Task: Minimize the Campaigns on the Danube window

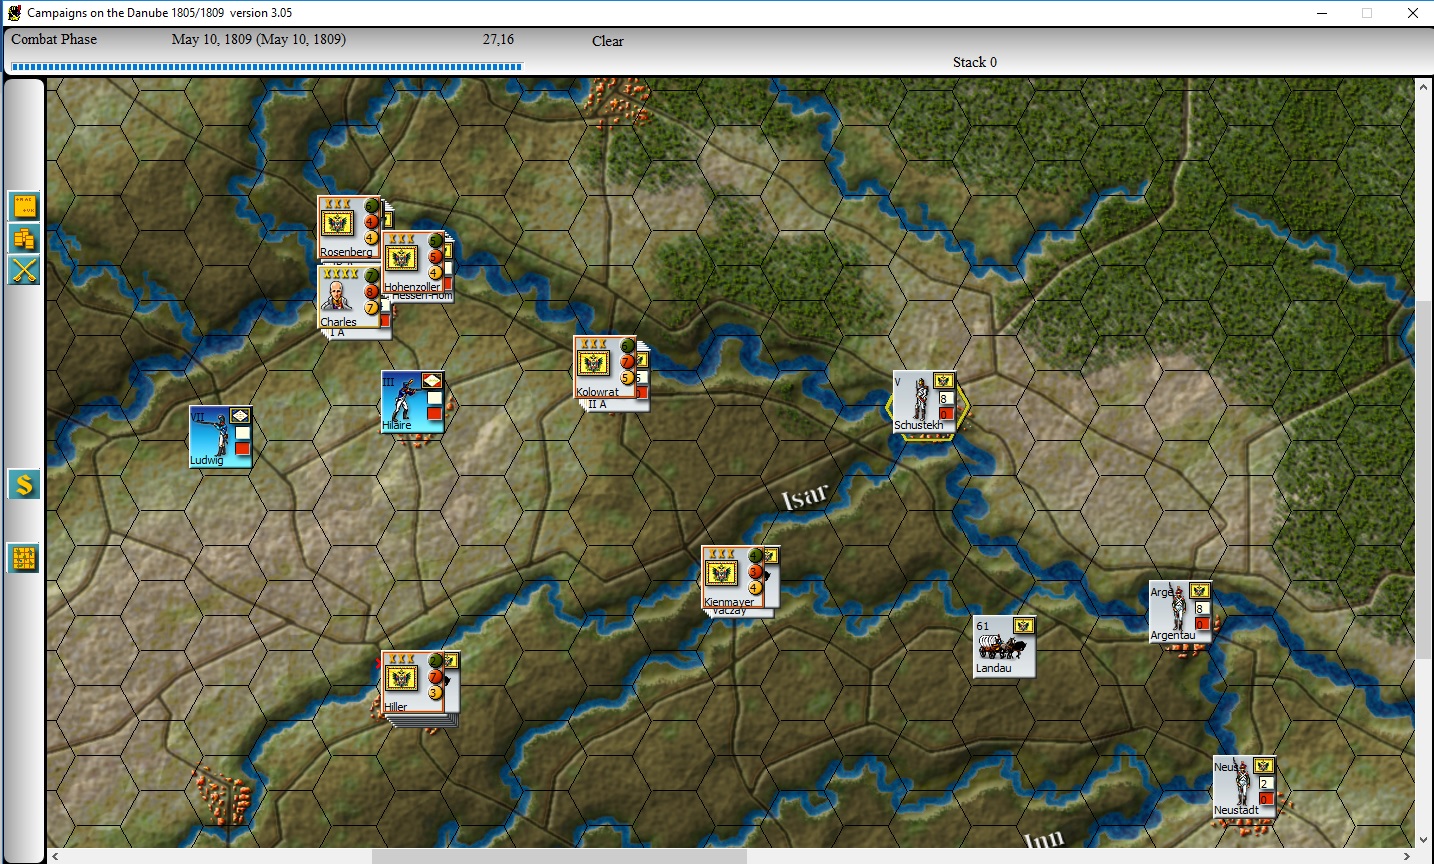Action: coord(1322,13)
